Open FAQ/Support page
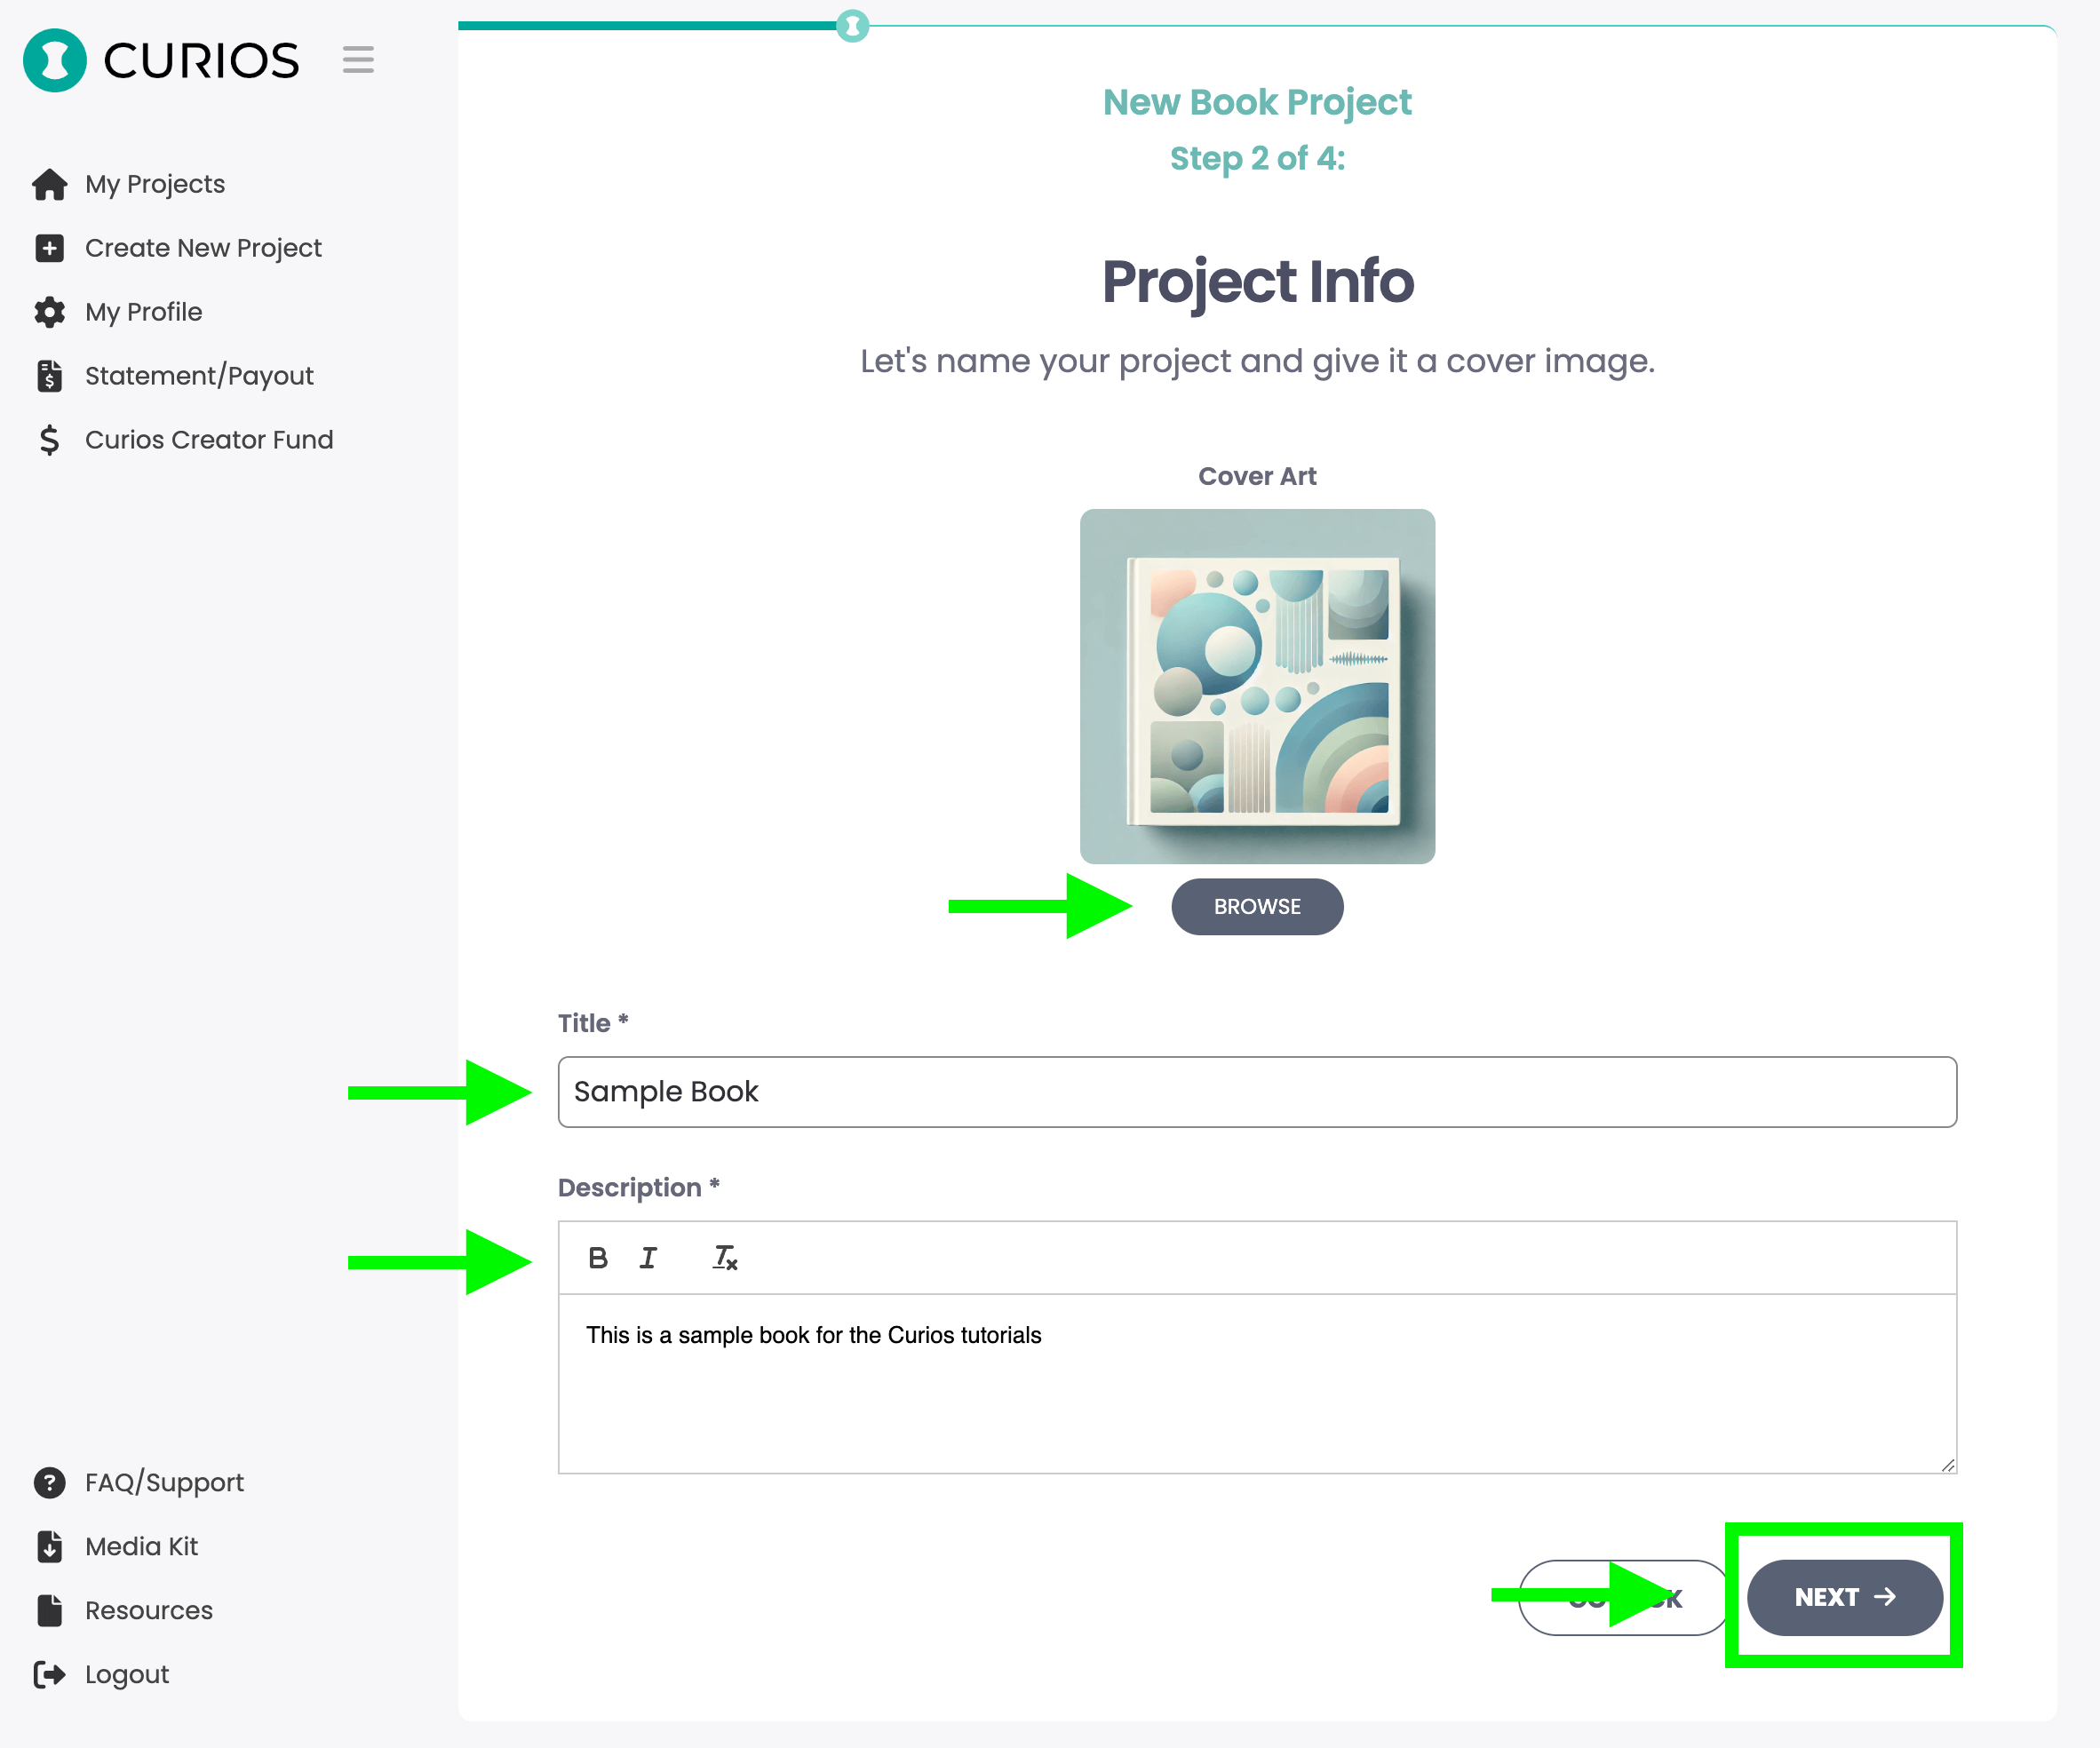The width and height of the screenshot is (2100, 1748). pyautogui.click(x=164, y=1482)
